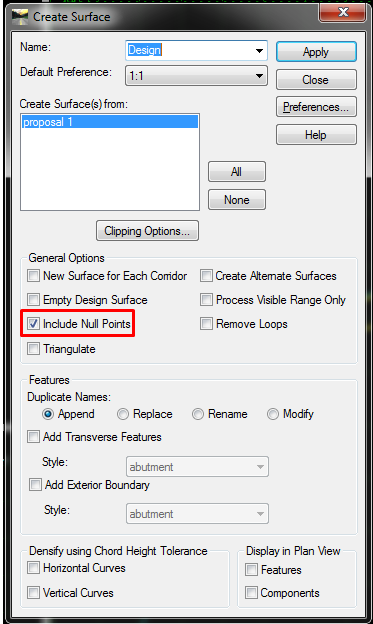Open Preferences dialog

click(316, 107)
